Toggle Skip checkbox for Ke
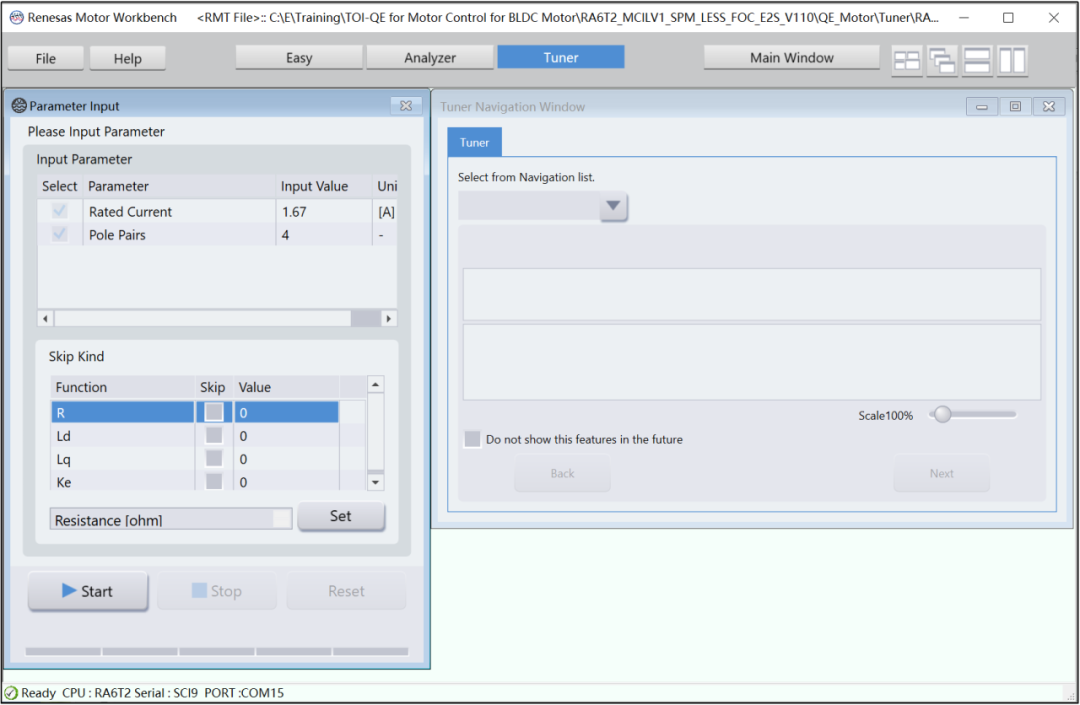 tap(214, 481)
